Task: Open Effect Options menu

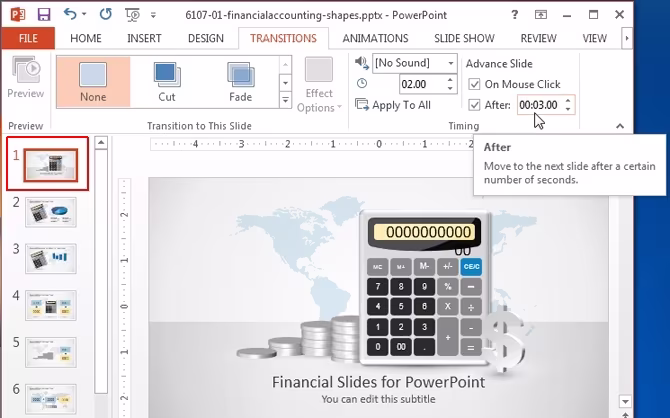Action: (319, 85)
